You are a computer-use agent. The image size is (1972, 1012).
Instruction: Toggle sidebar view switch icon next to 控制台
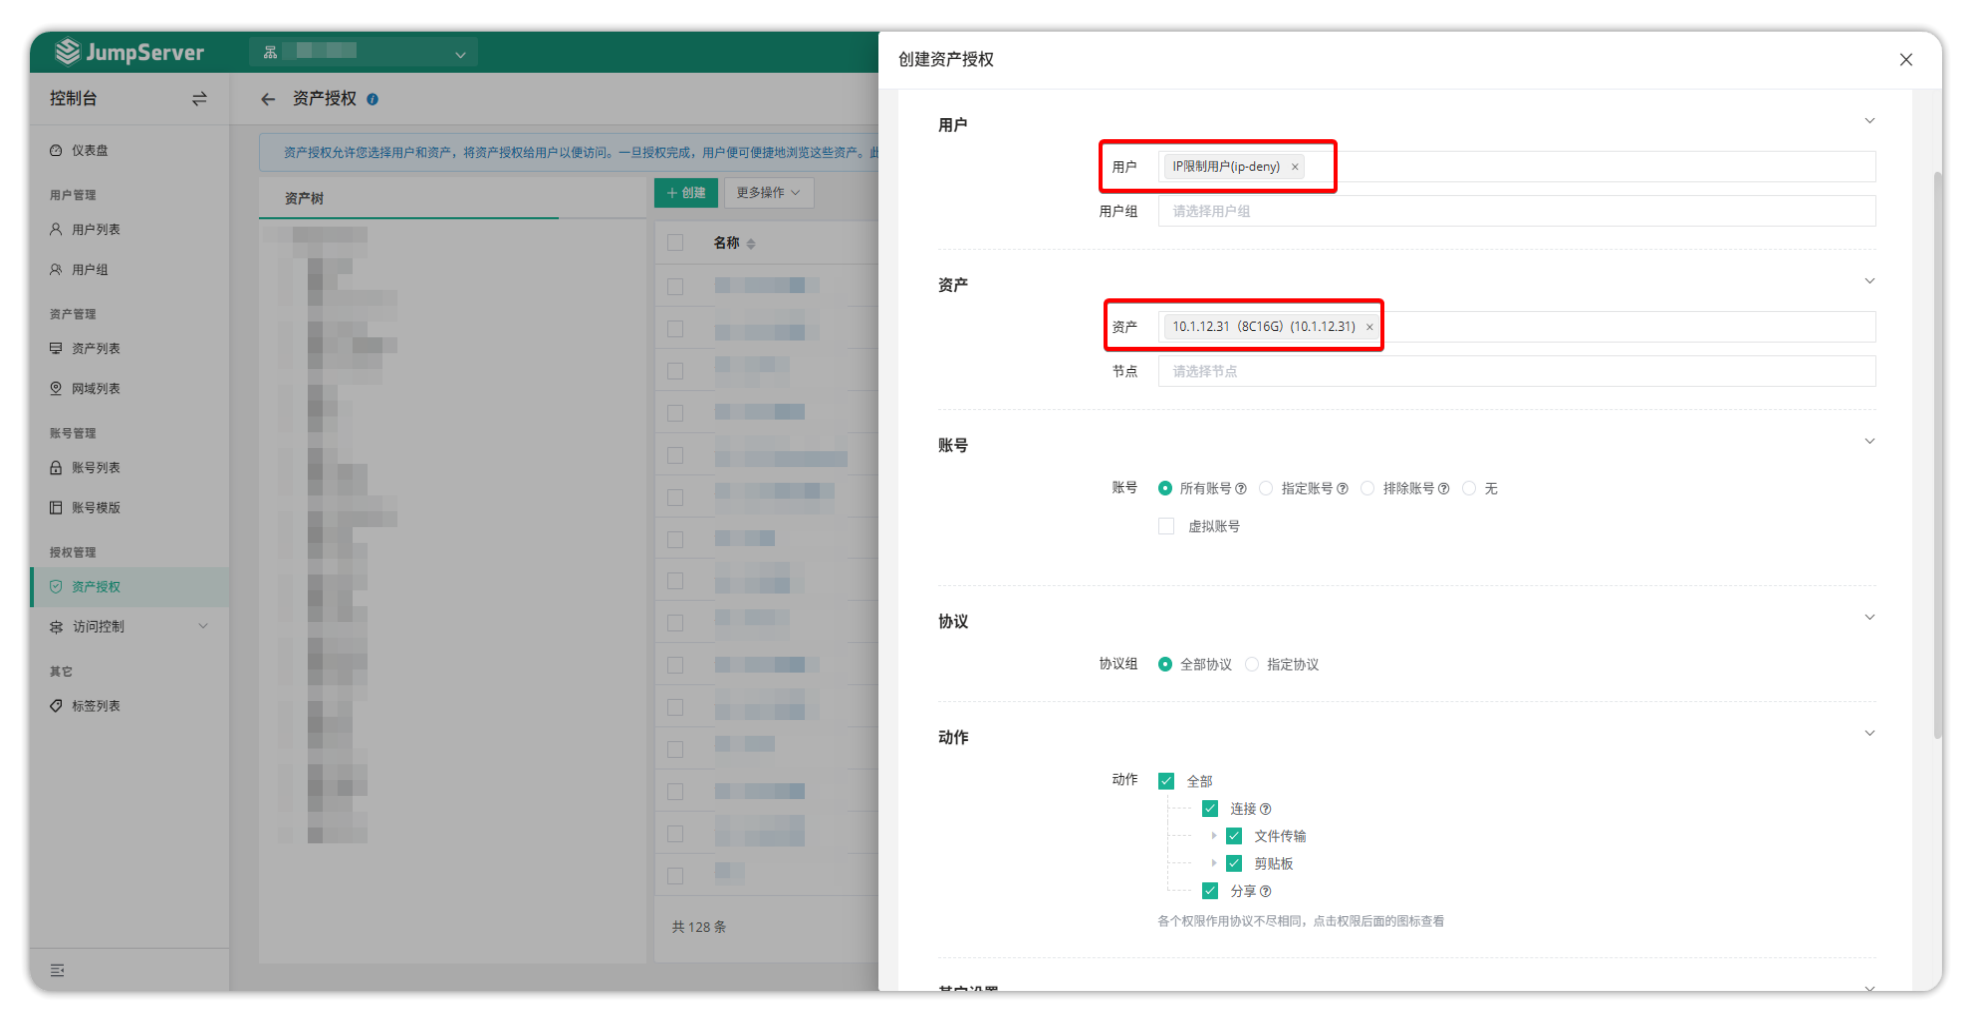click(x=199, y=99)
